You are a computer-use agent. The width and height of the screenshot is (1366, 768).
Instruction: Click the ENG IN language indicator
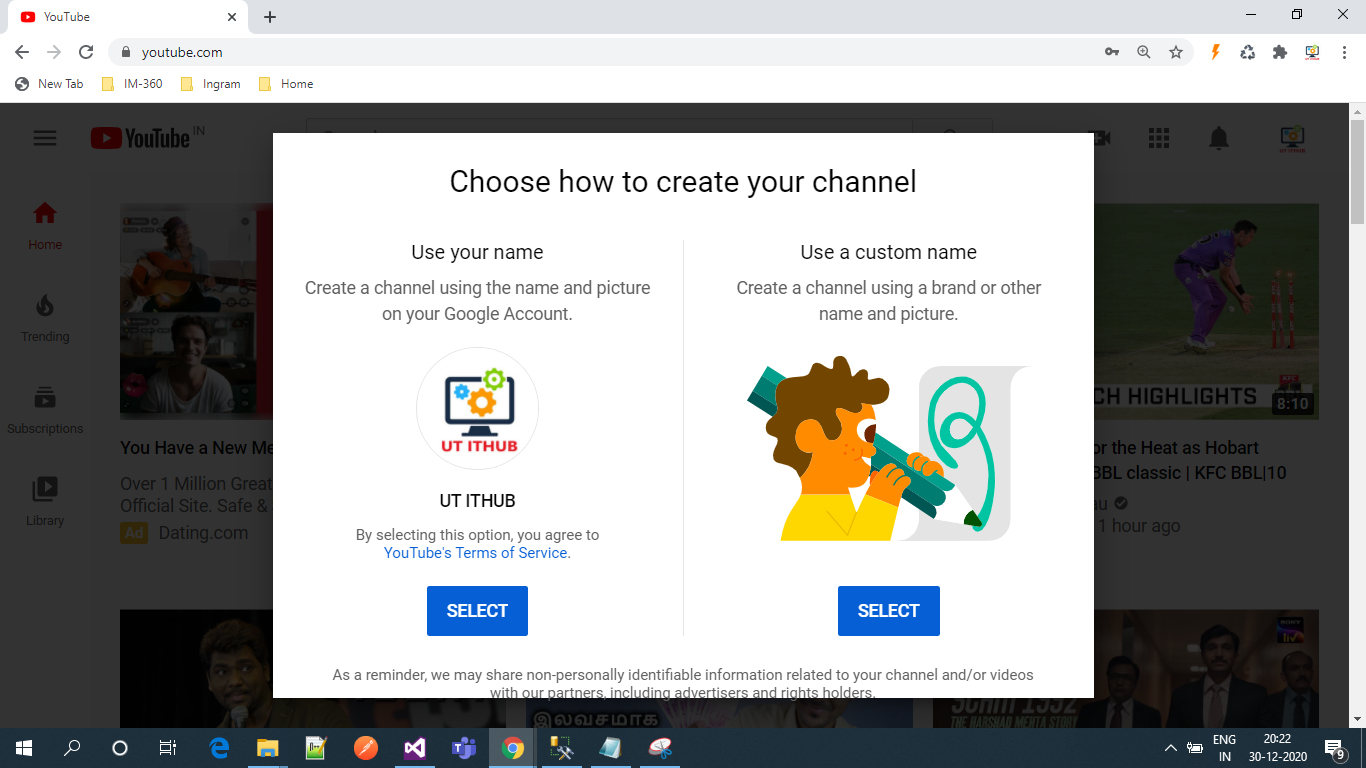1224,748
